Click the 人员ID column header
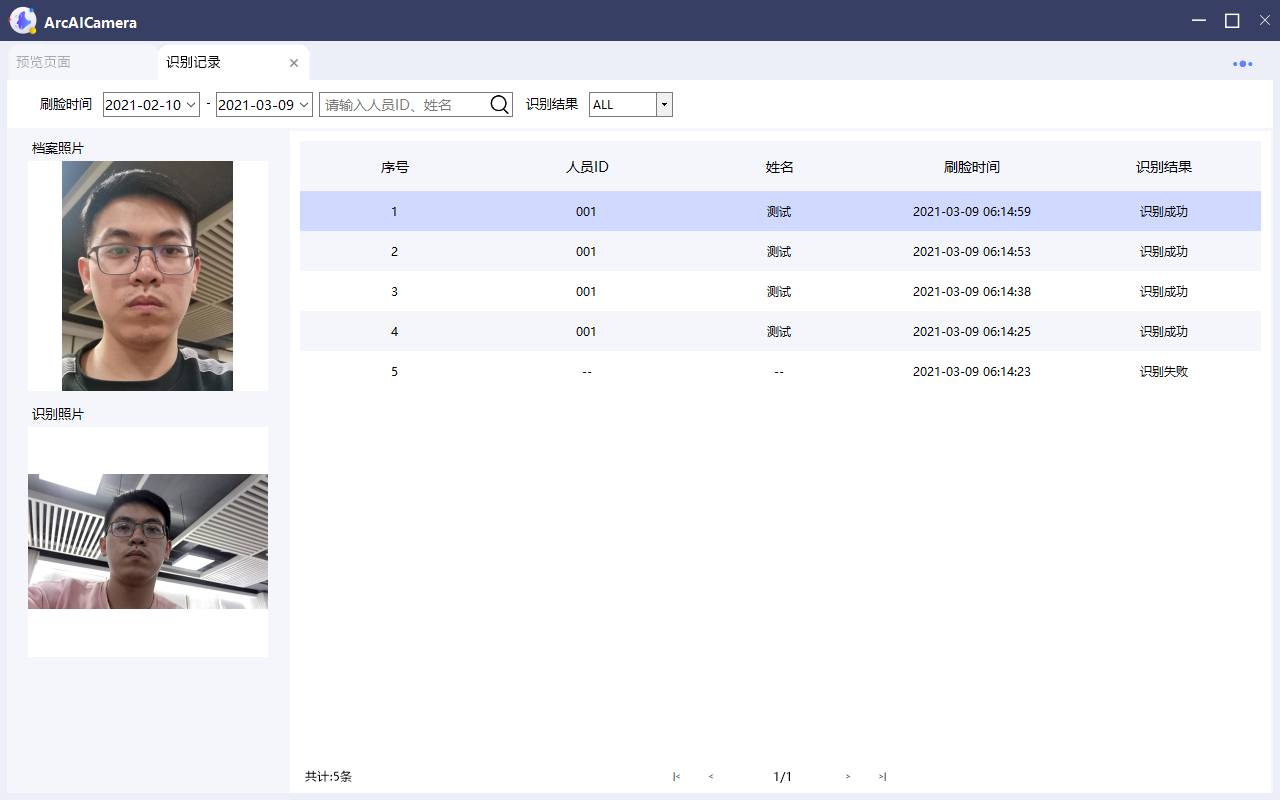The image size is (1280, 800). (x=587, y=167)
